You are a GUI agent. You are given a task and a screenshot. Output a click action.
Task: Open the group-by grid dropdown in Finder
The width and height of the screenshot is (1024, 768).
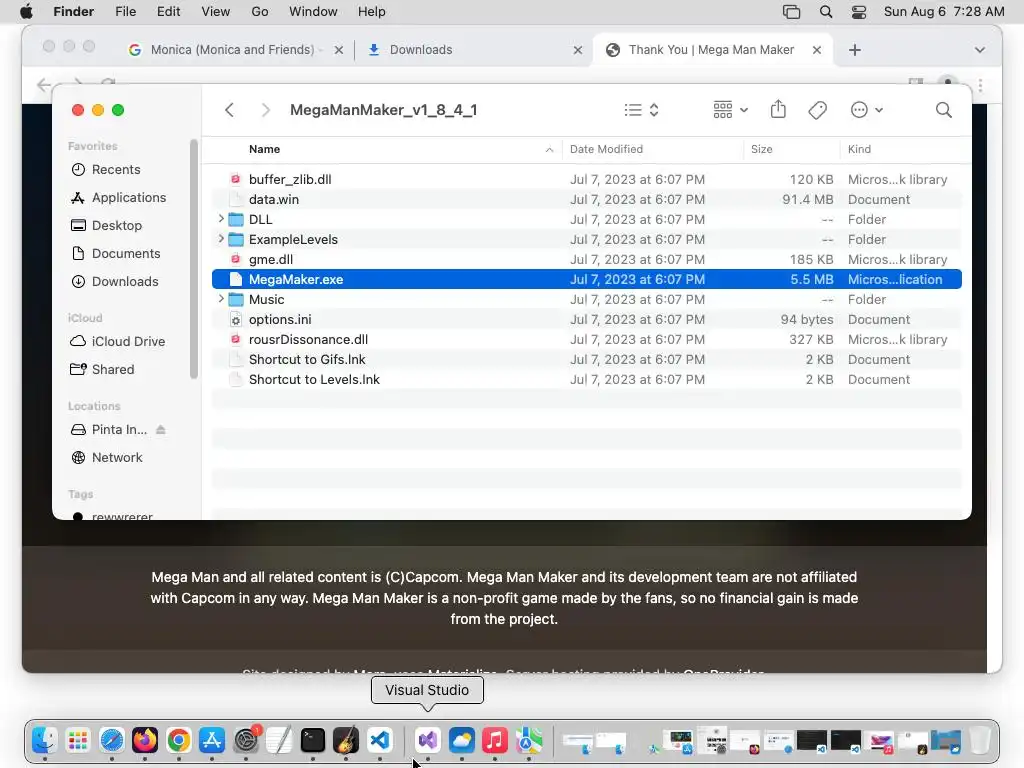730,110
